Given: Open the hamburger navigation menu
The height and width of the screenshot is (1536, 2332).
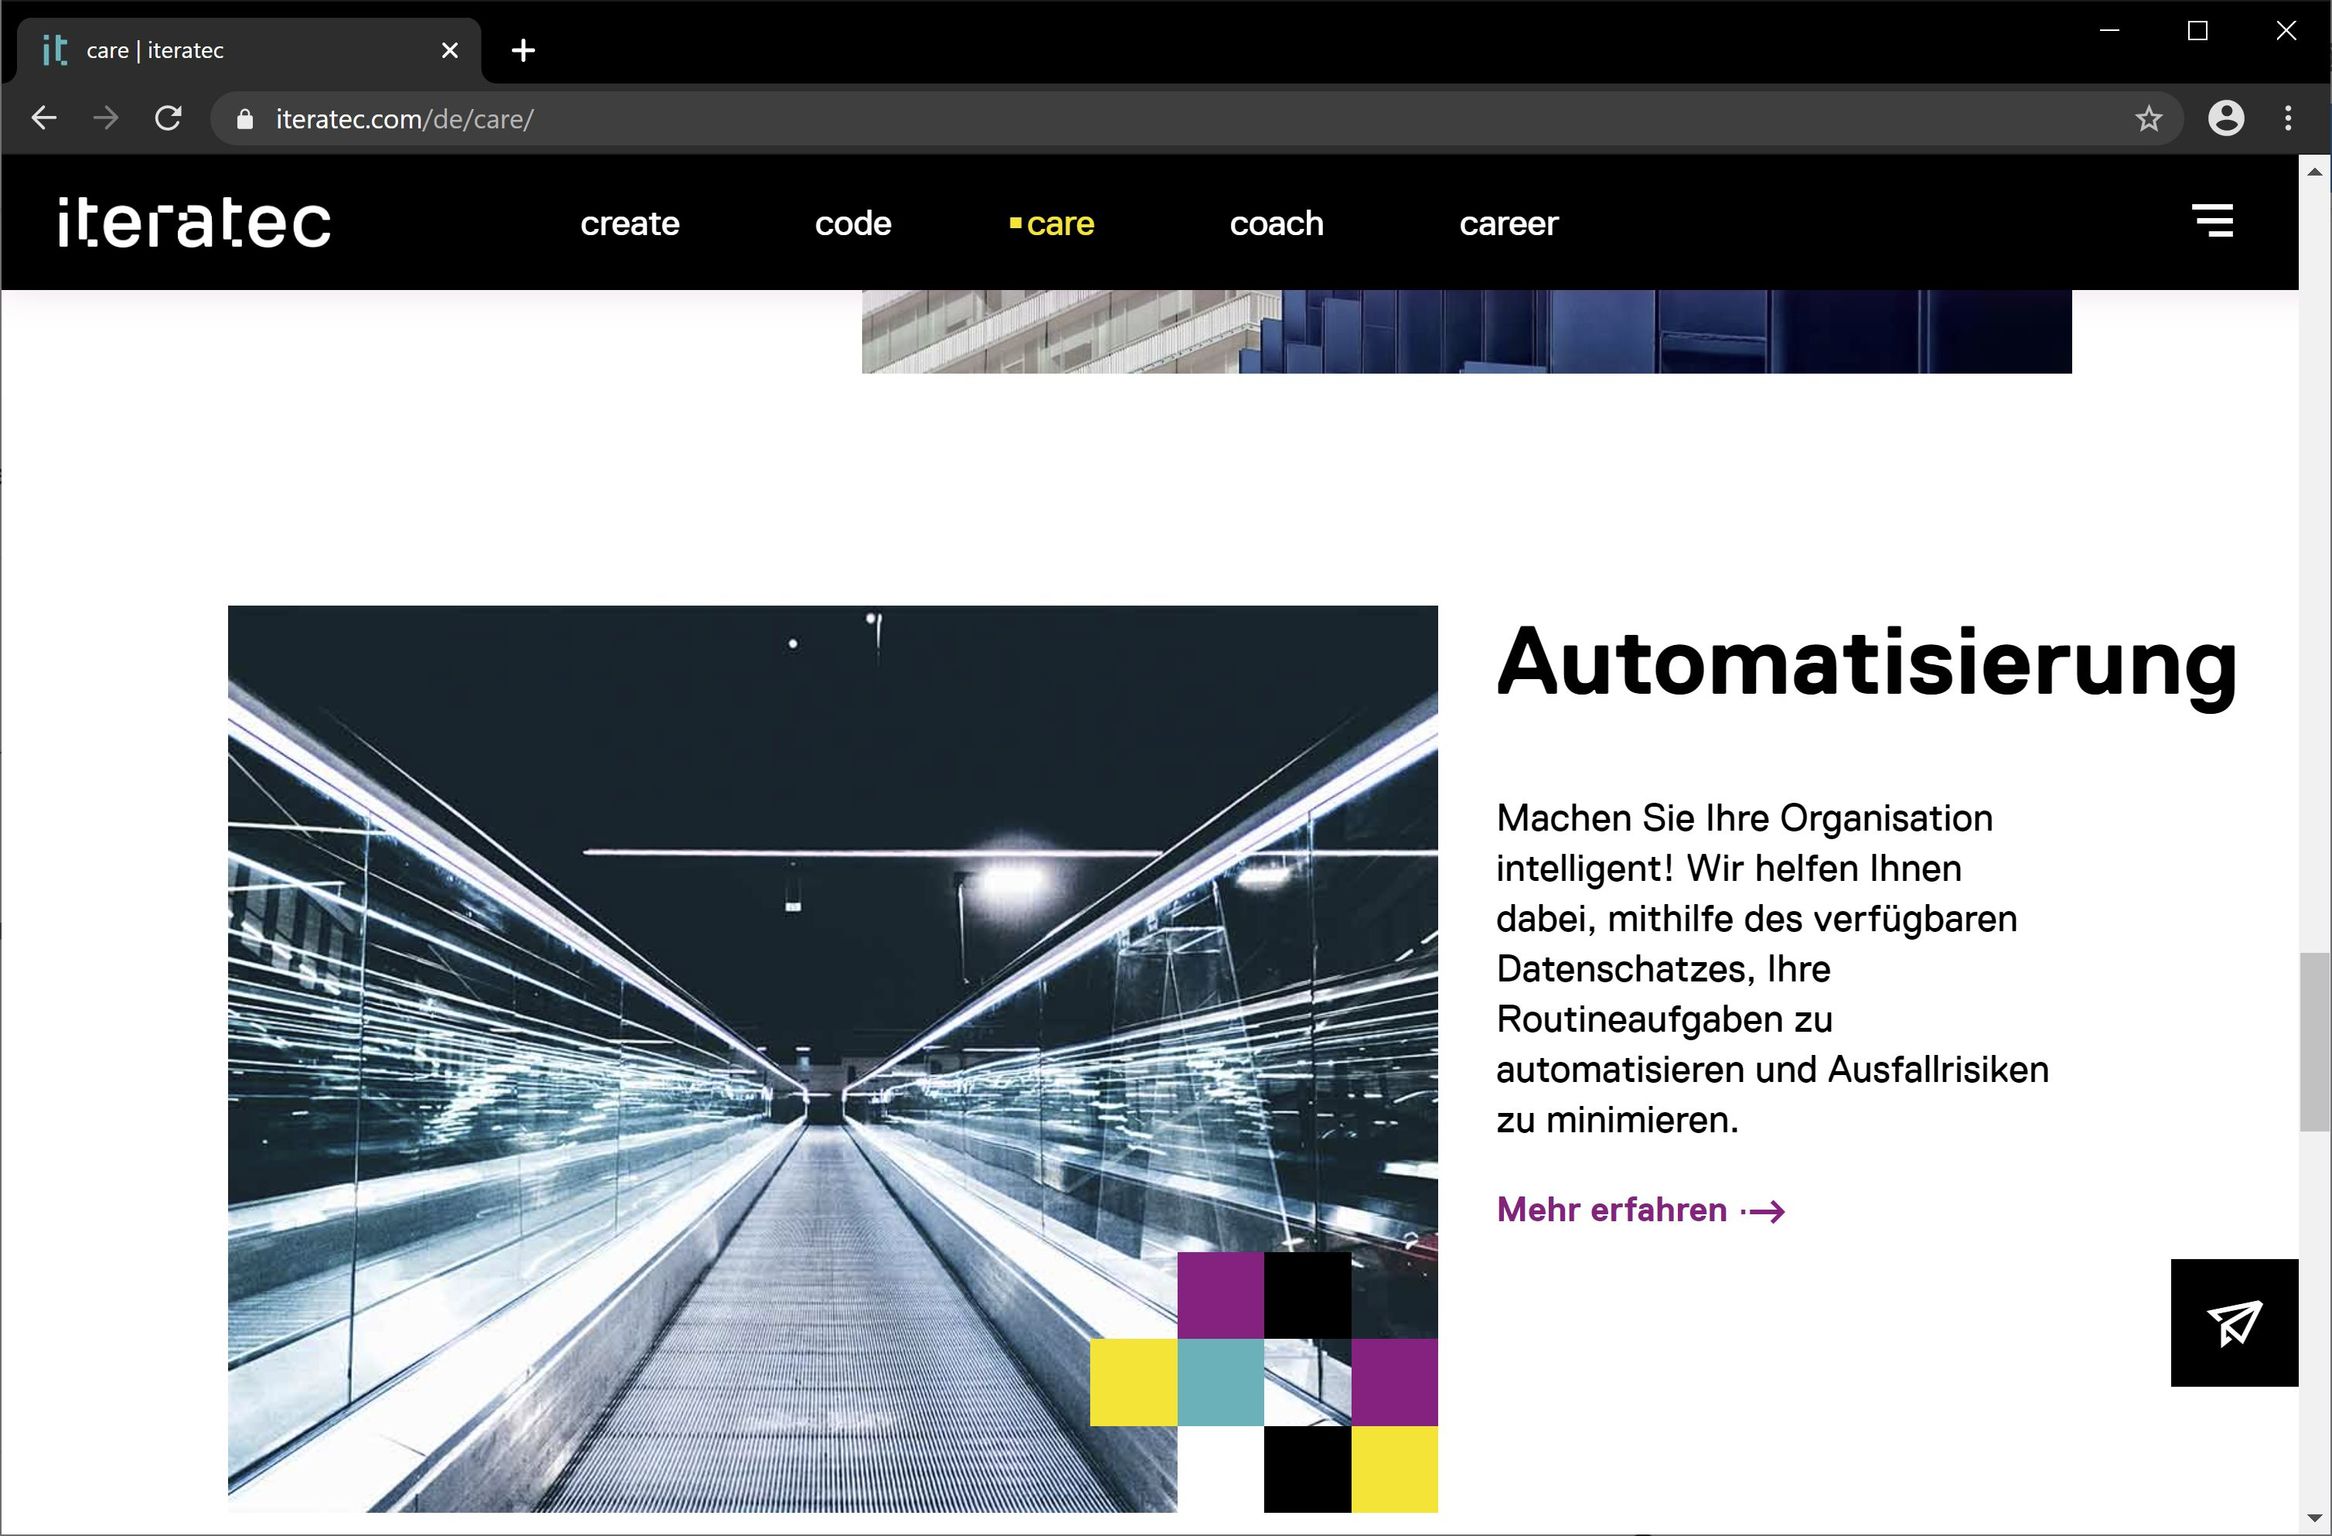Looking at the screenshot, I should (2213, 221).
